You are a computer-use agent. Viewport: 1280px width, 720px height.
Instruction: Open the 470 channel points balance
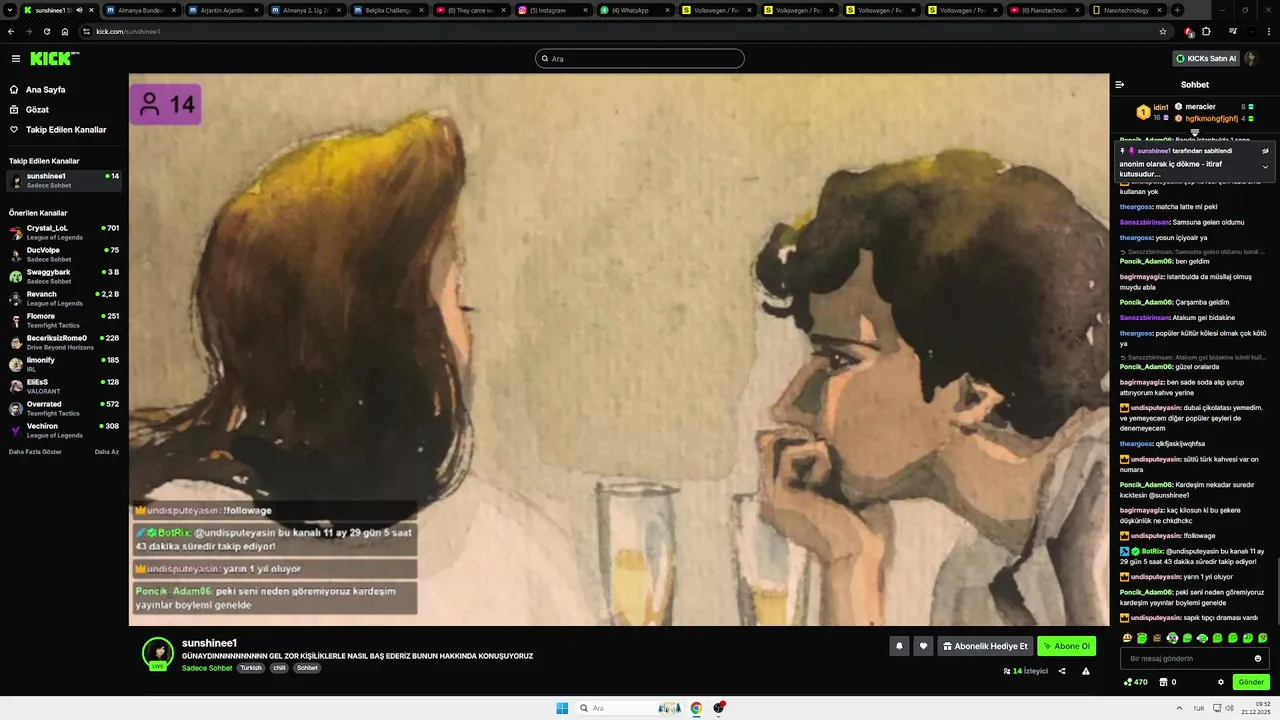click(x=1136, y=682)
